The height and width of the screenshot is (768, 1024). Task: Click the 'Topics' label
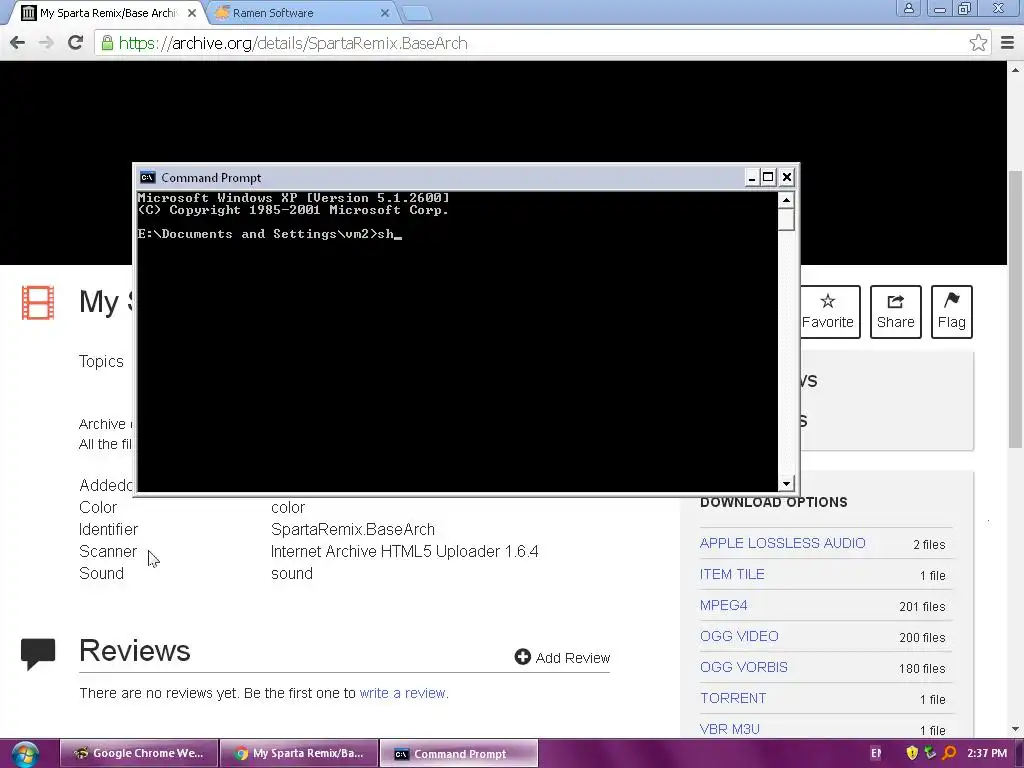(101, 362)
